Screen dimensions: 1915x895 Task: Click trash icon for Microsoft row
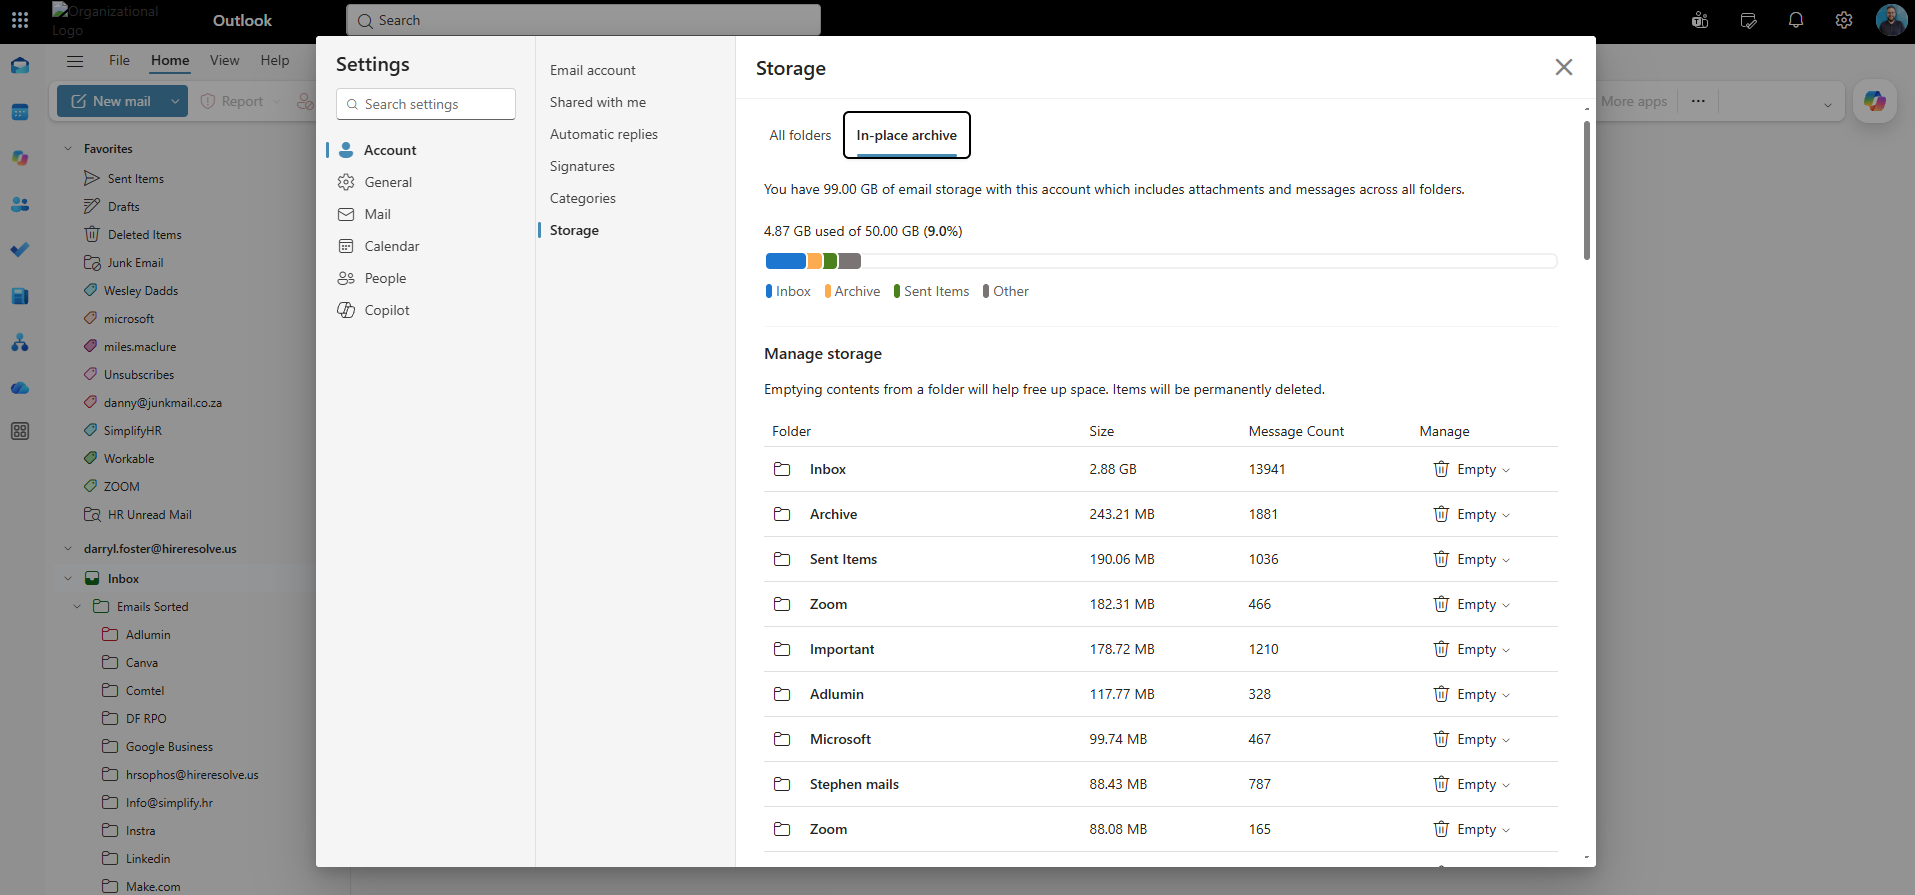pyautogui.click(x=1441, y=739)
